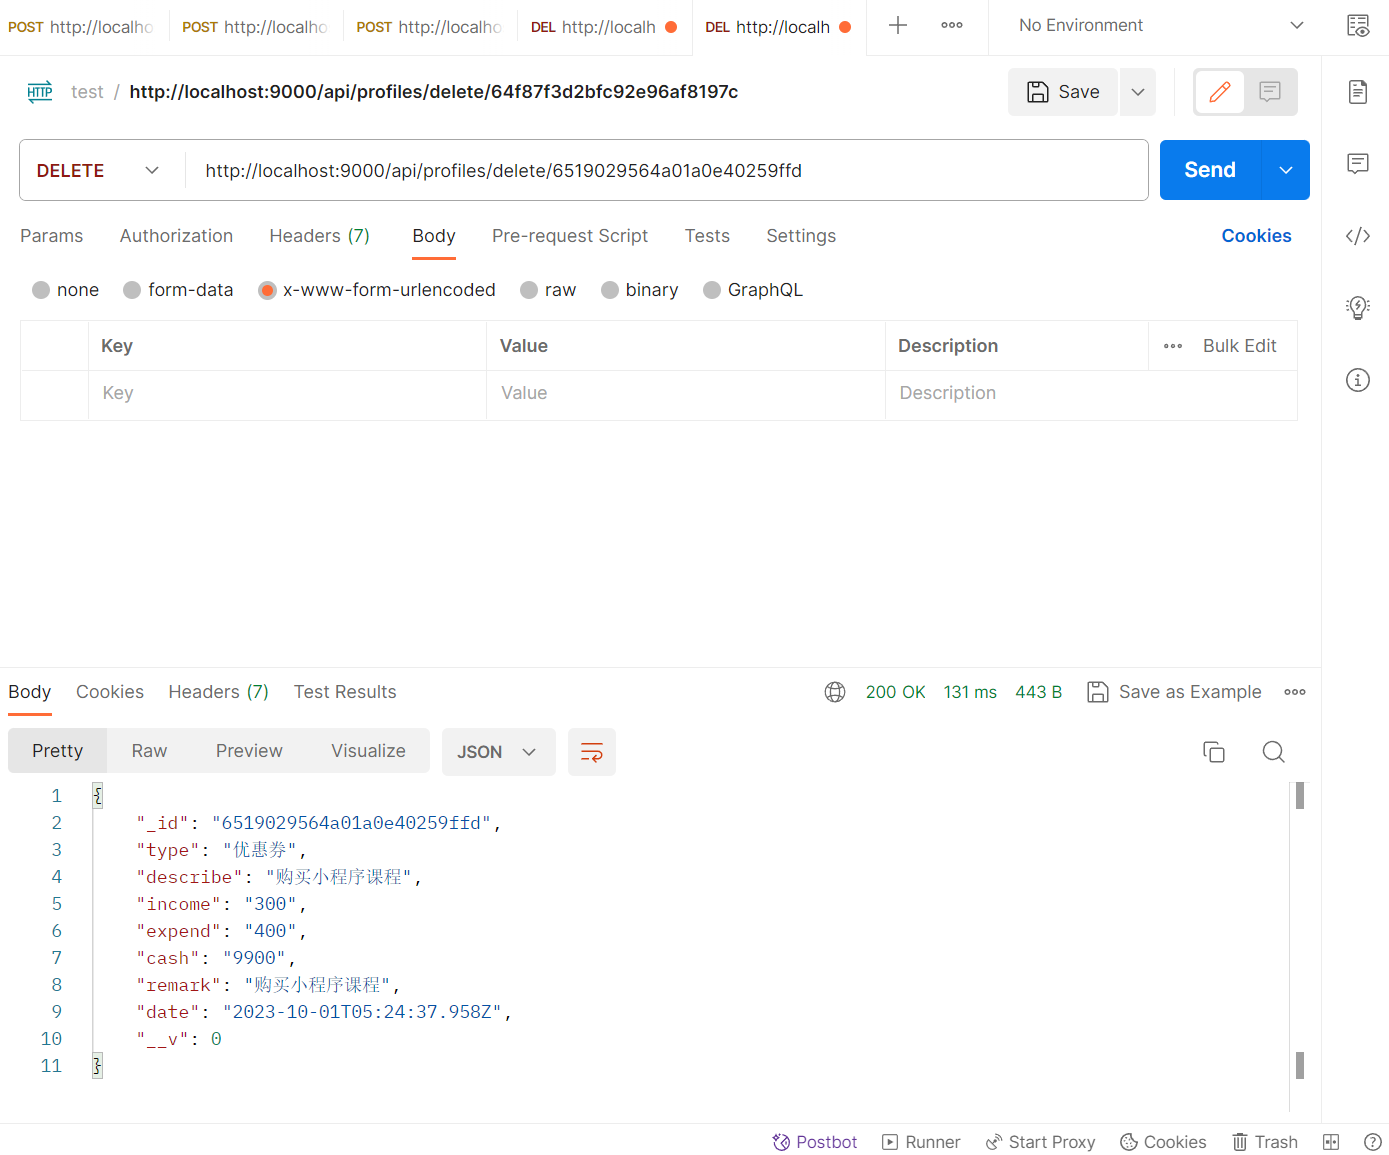Select the form-data radio button
Screen dimensions: 1389x1155
(132, 290)
